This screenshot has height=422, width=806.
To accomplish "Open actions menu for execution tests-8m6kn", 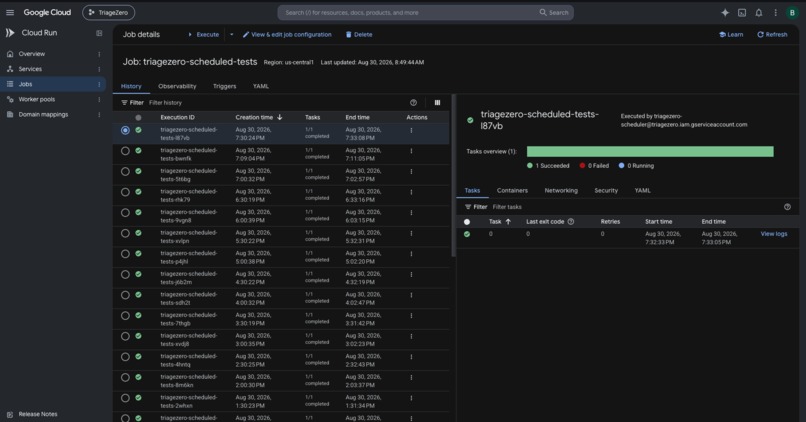I will 411,377.
